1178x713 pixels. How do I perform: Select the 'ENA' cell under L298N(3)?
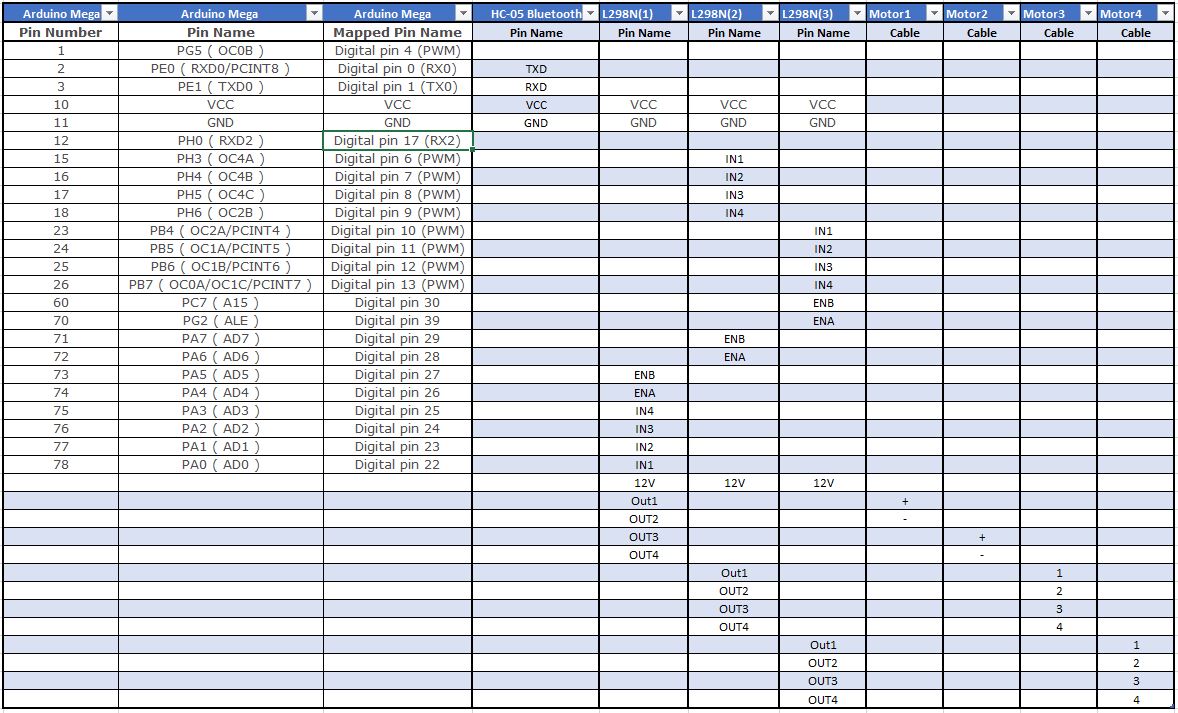pos(823,321)
